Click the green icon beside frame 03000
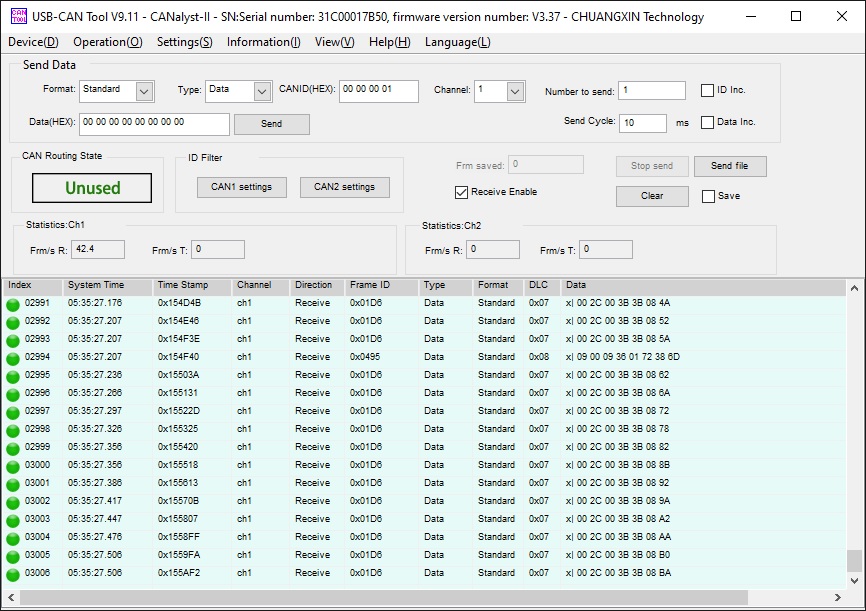 [13, 466]
